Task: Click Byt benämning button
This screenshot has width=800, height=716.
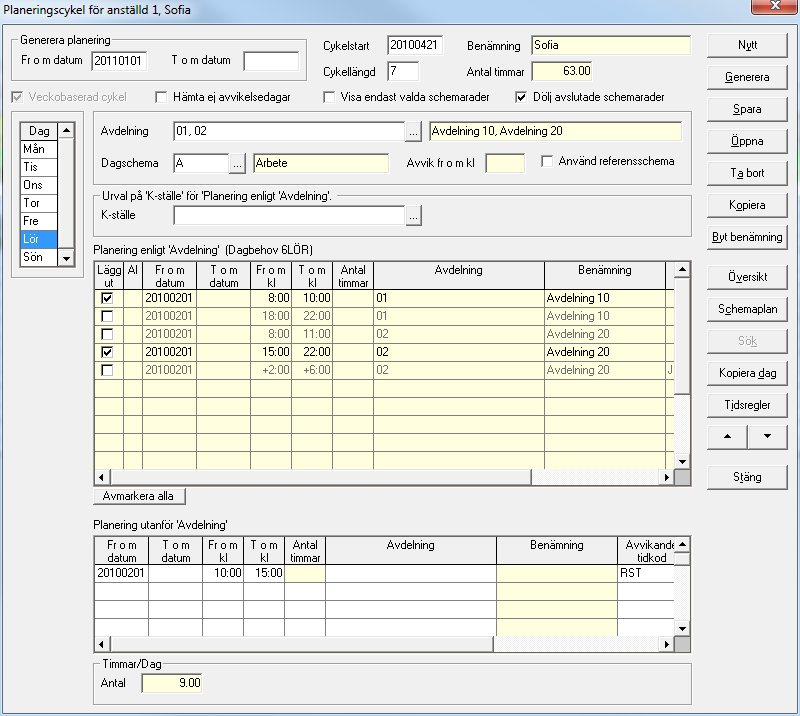Action: pyautogui.click(x=747, y=237)
